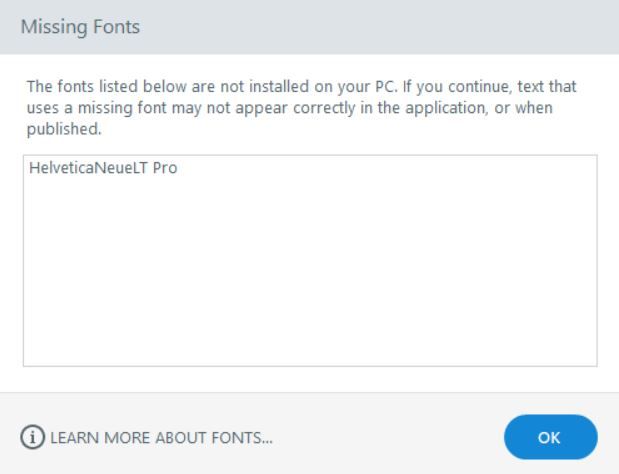Click the missing fonts warning paragraph
Screen dimensions: 619x474
pyautogui.click(x=300, y=107)
